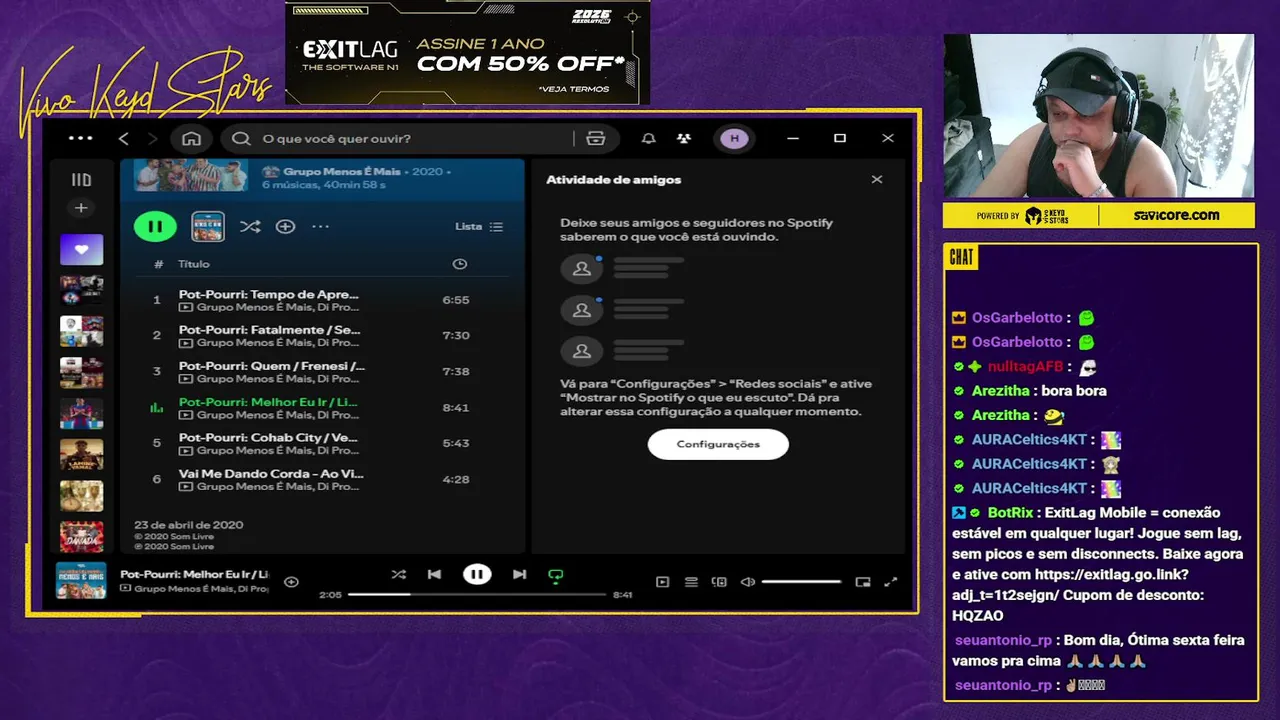Toggle shuffle in the player bar

[398, 574]
